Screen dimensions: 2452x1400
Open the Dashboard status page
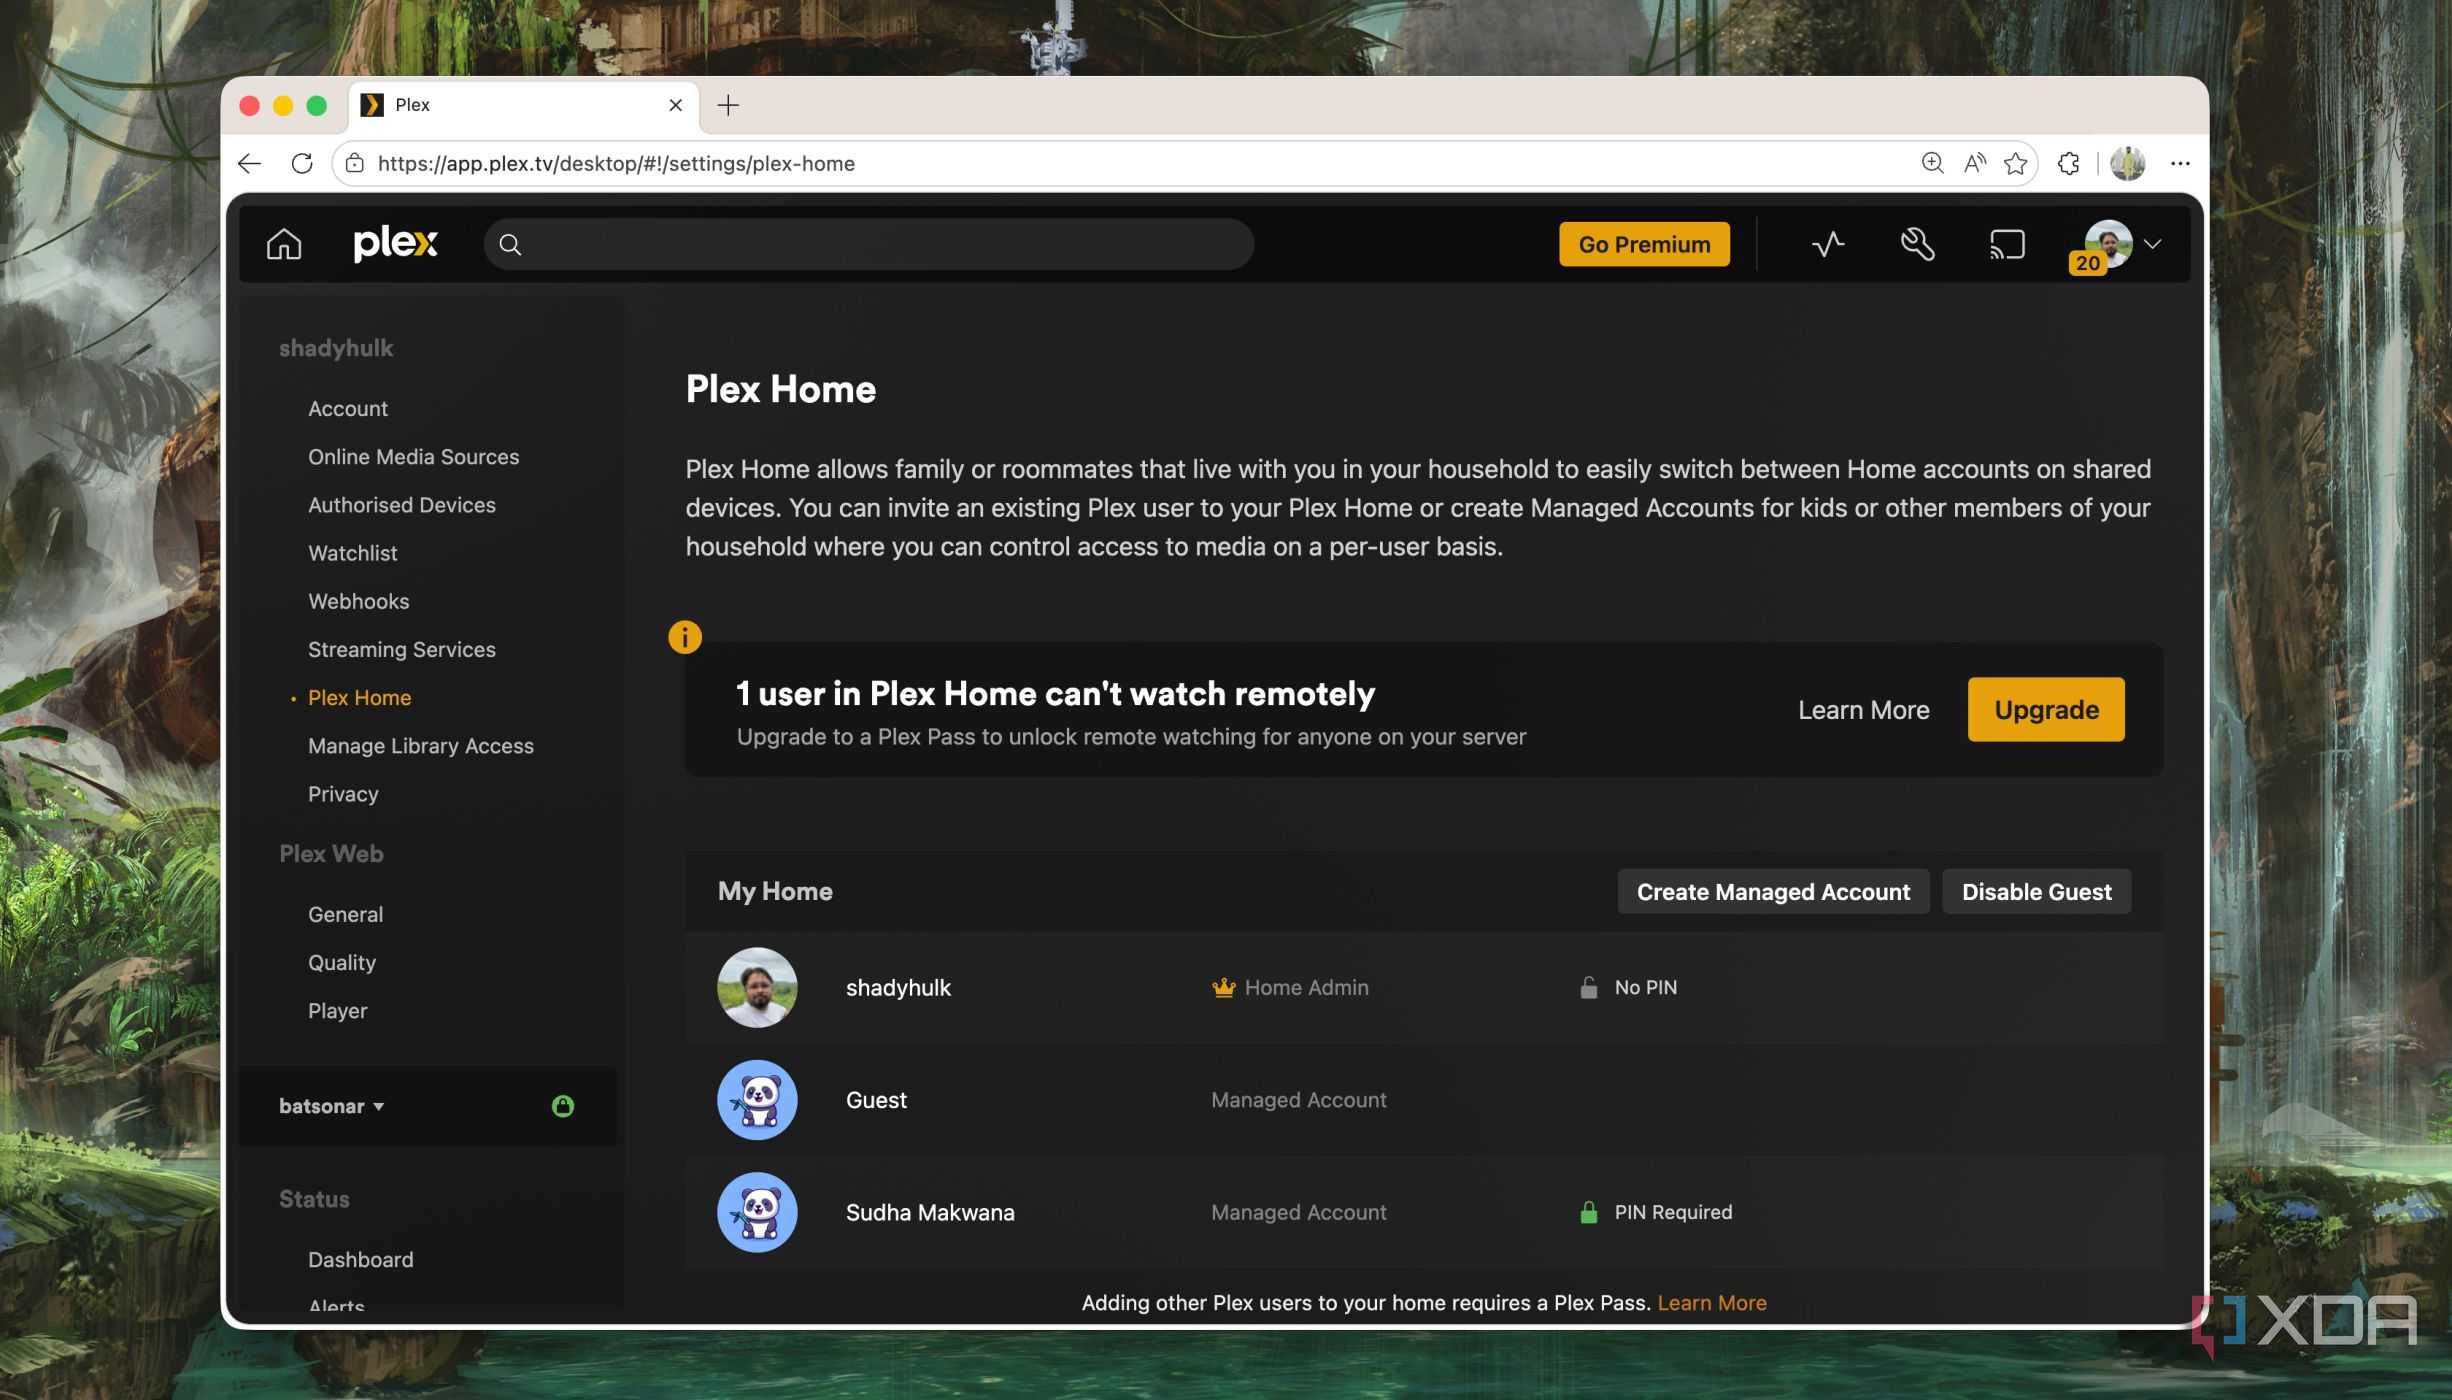pyautogui.click(x=360, y=1259)
